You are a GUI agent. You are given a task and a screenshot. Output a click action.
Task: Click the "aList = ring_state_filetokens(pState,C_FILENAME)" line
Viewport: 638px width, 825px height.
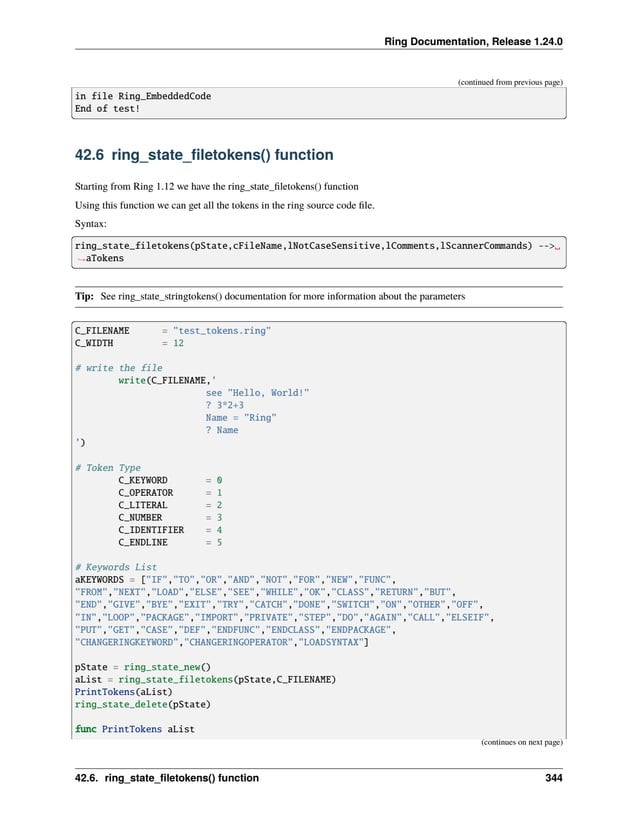coord(205,680)
